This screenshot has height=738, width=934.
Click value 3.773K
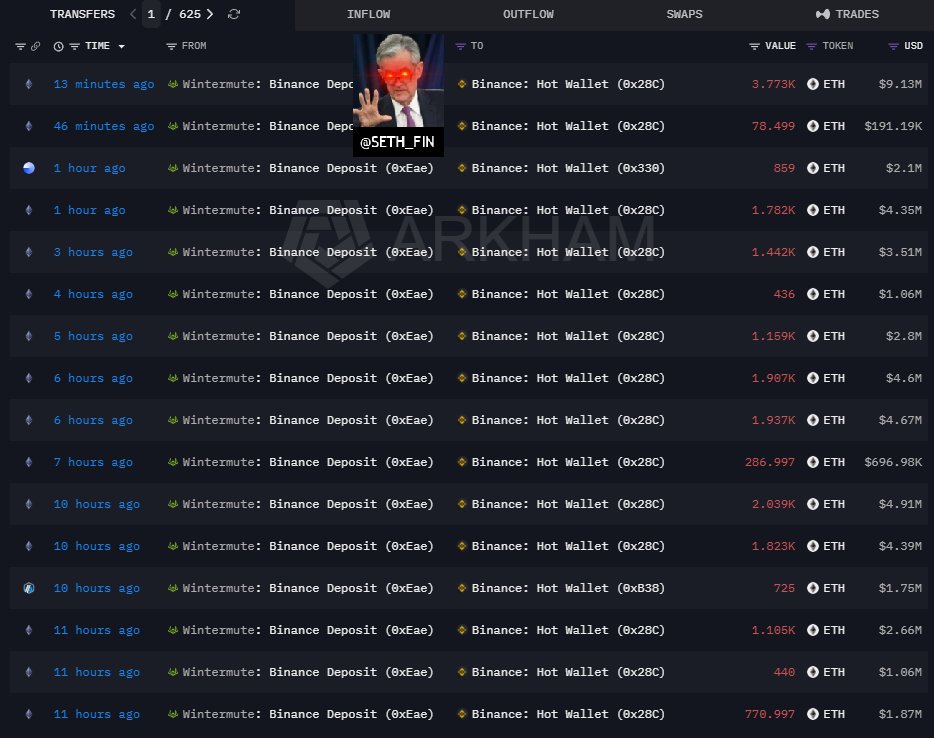pyautogui.click(x=773, y=84)
